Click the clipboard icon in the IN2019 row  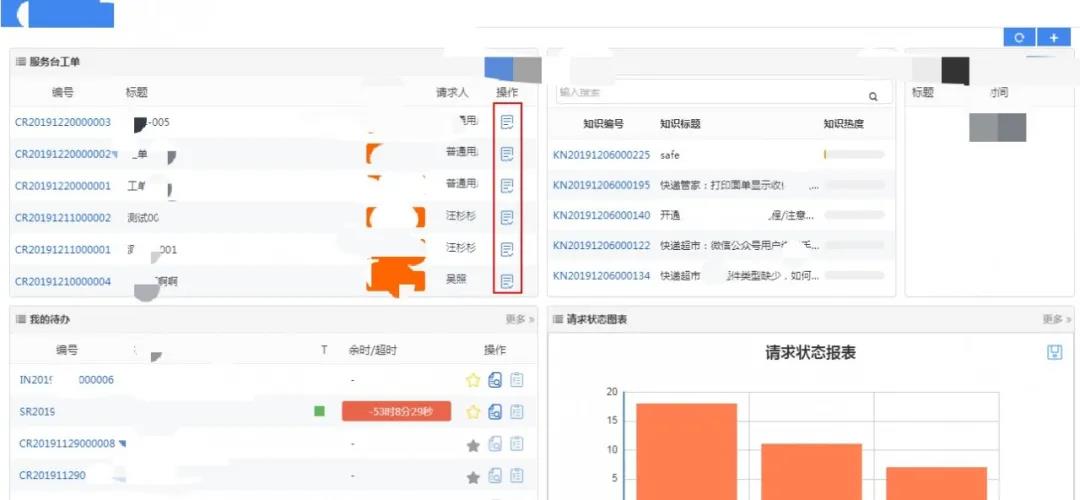[517, 380]
